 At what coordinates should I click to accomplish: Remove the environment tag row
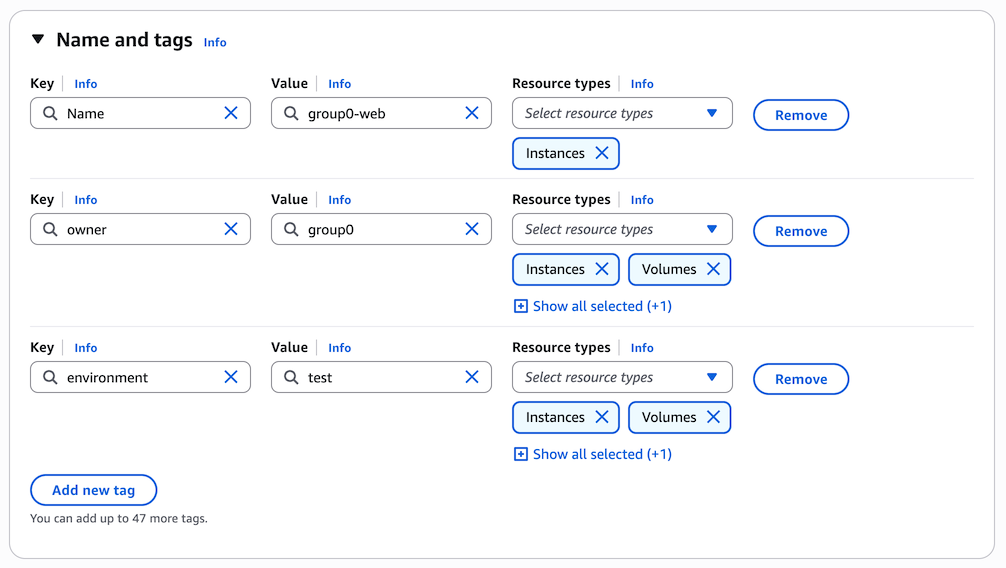800,379
